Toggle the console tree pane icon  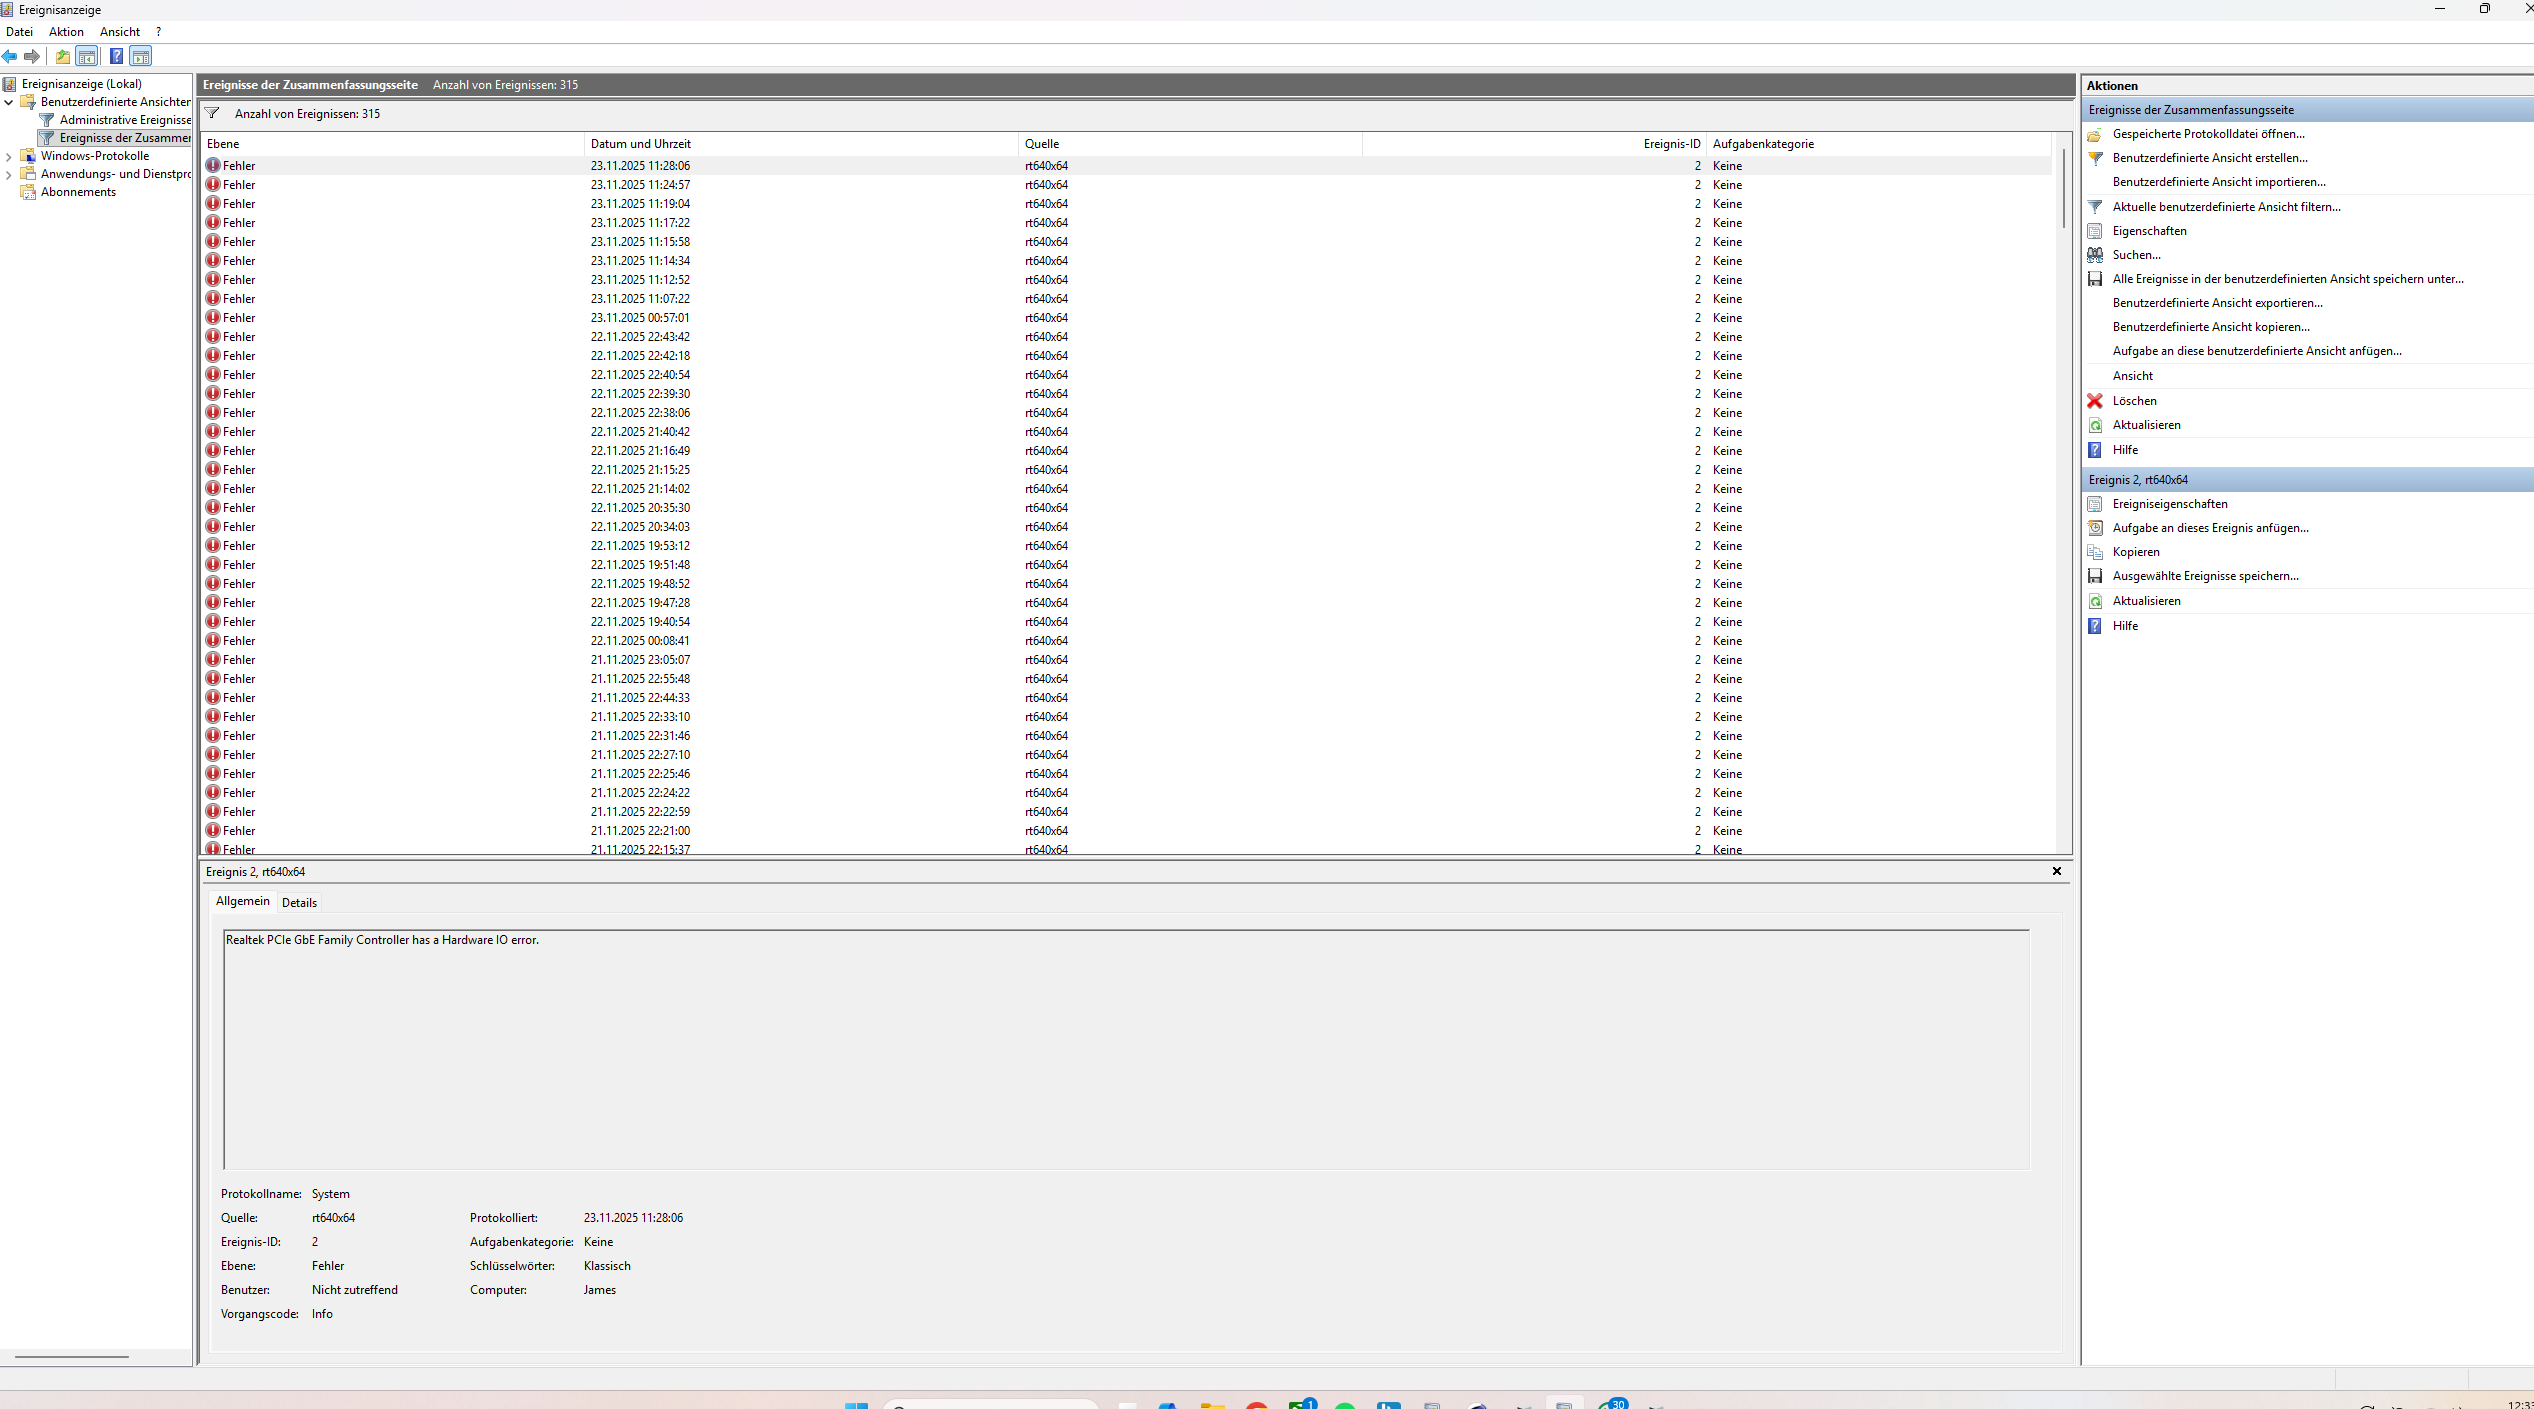click(x=87, y=56)
